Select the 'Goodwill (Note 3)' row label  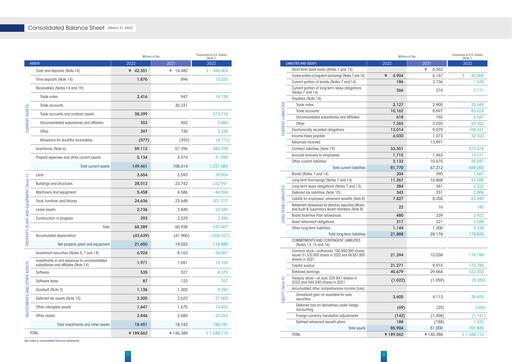49,289
